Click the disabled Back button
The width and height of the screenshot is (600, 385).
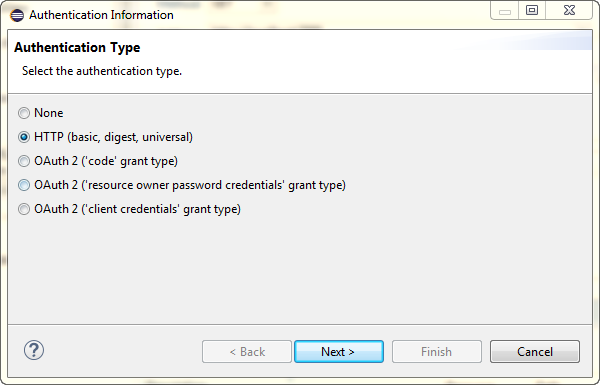coord(247,351)
